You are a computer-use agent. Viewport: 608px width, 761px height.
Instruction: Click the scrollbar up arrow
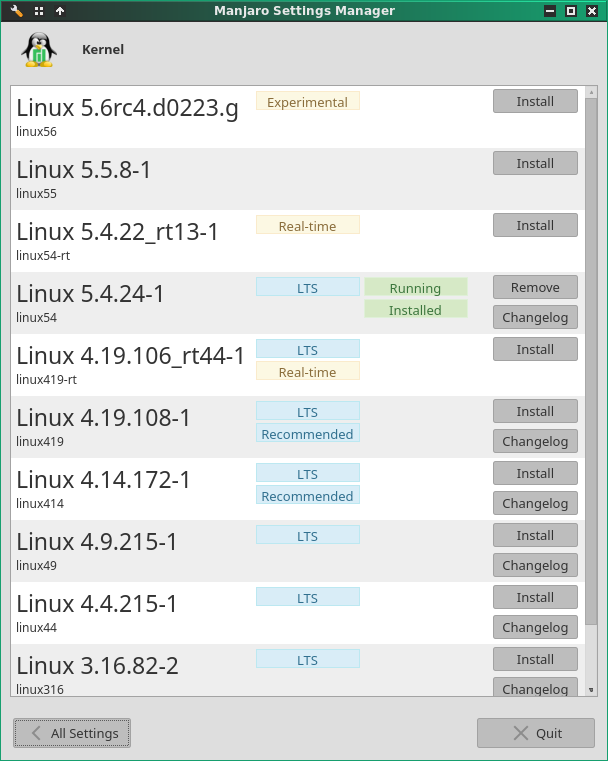591,92
